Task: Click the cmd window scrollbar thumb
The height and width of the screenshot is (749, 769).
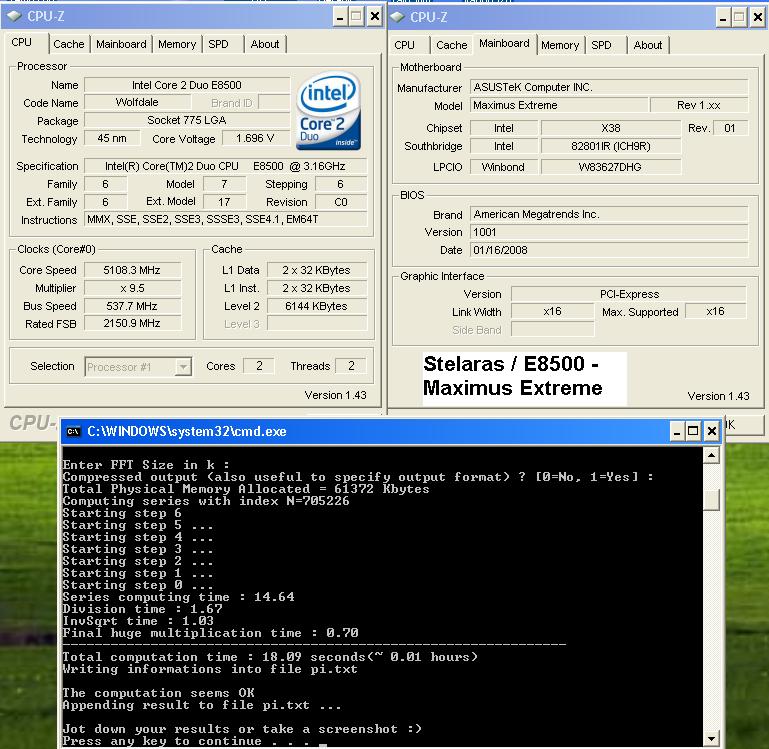Action: [x=711, y=500]
